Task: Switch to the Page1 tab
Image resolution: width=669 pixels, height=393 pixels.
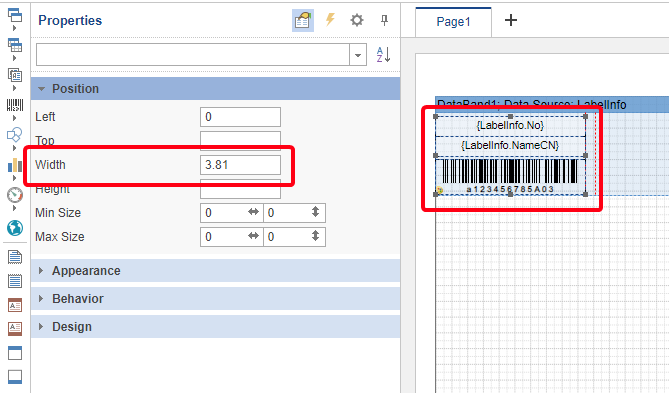Action: [453, 22]
